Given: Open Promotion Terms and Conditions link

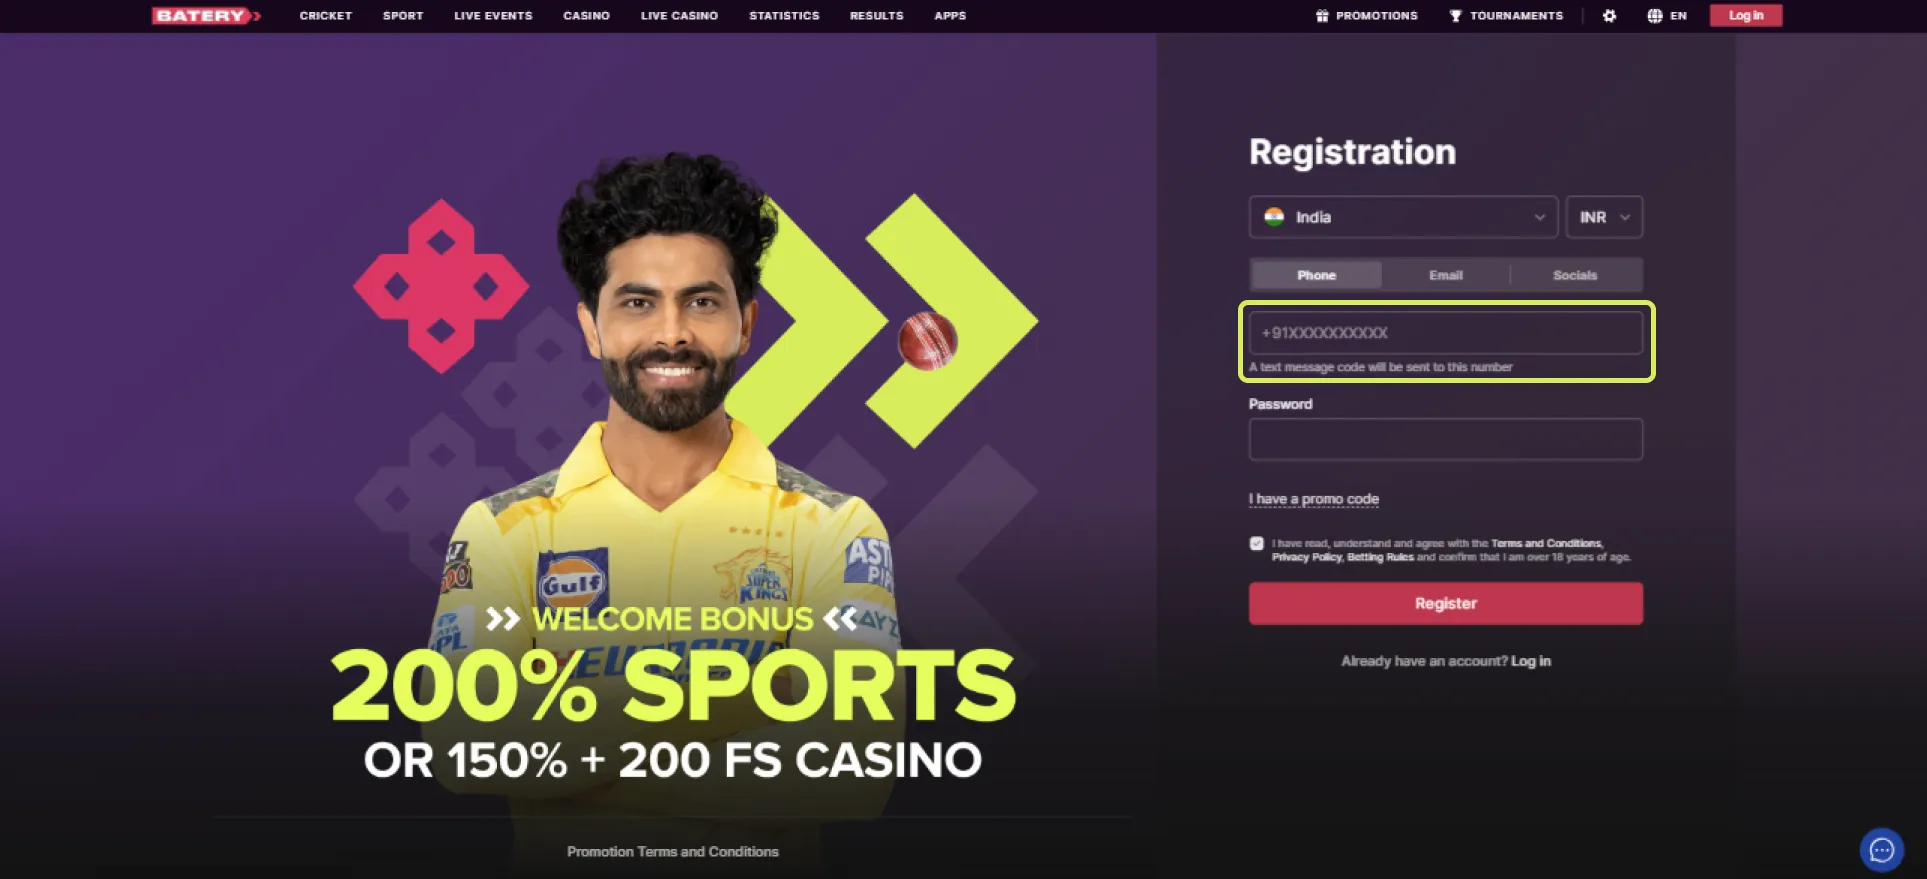Looking at the screenshot, I should (x=672, y=851).
